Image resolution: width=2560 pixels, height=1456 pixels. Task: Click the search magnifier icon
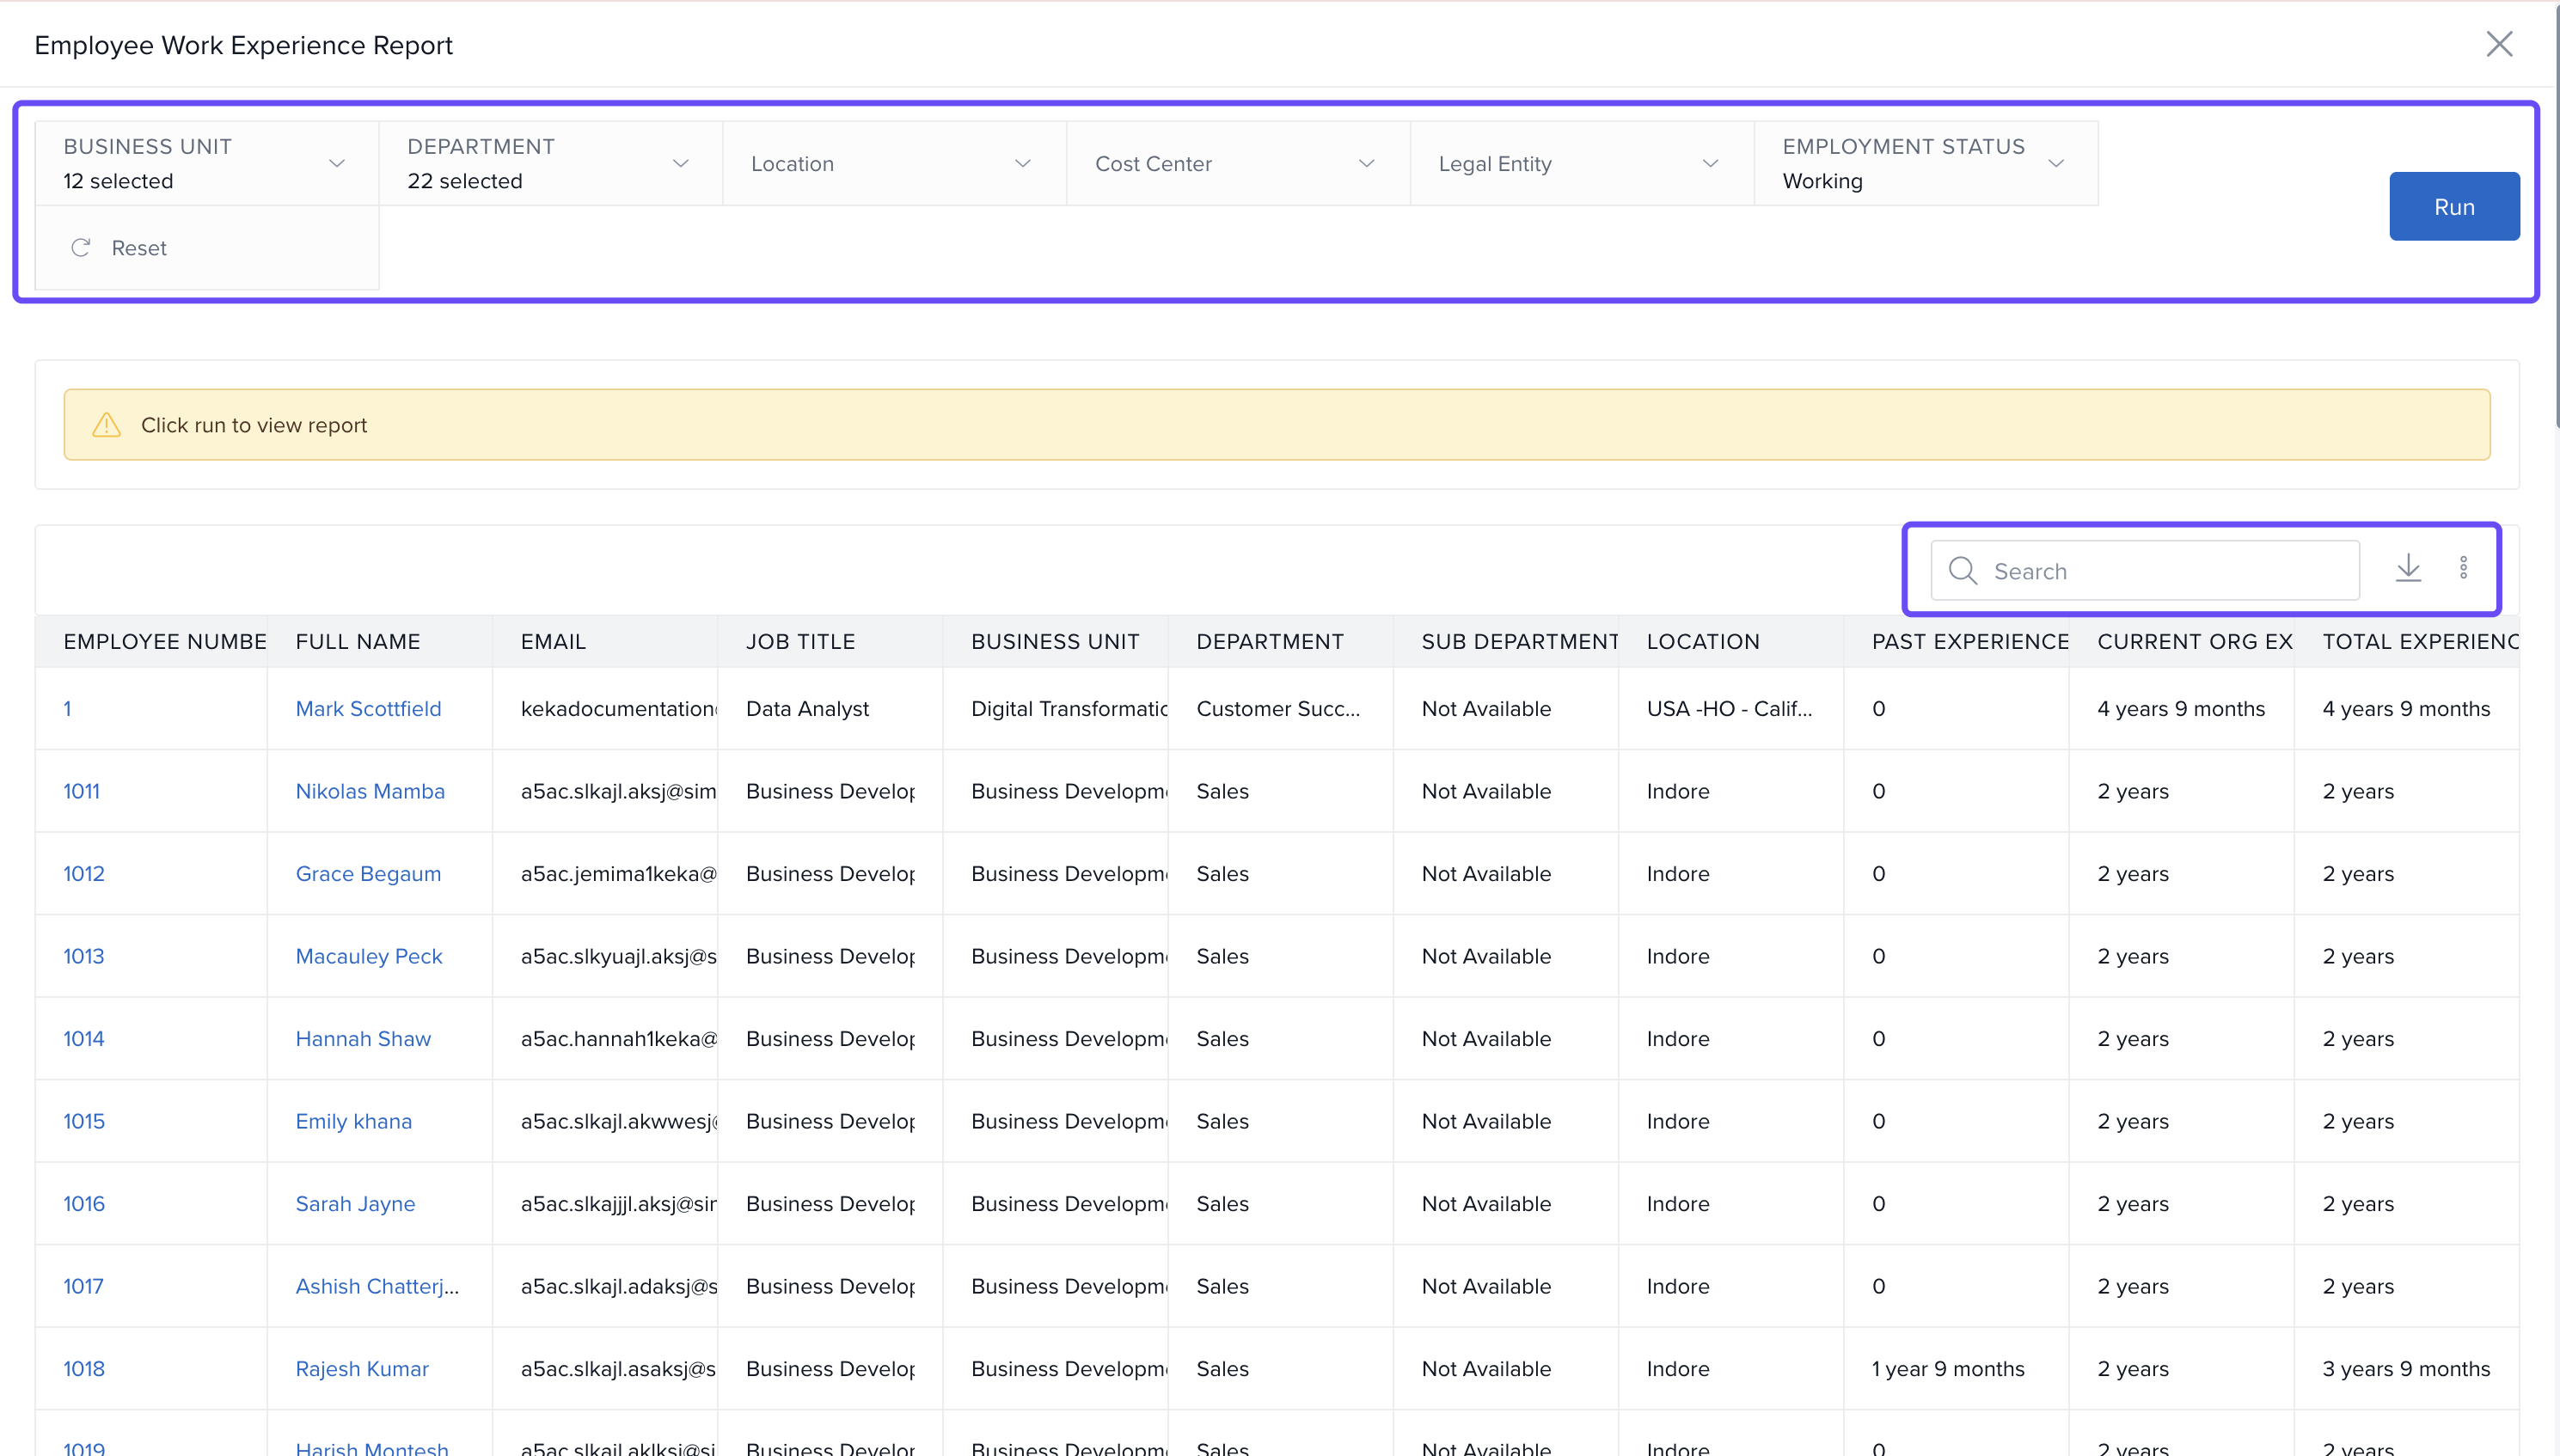(x=1962, y=571)
